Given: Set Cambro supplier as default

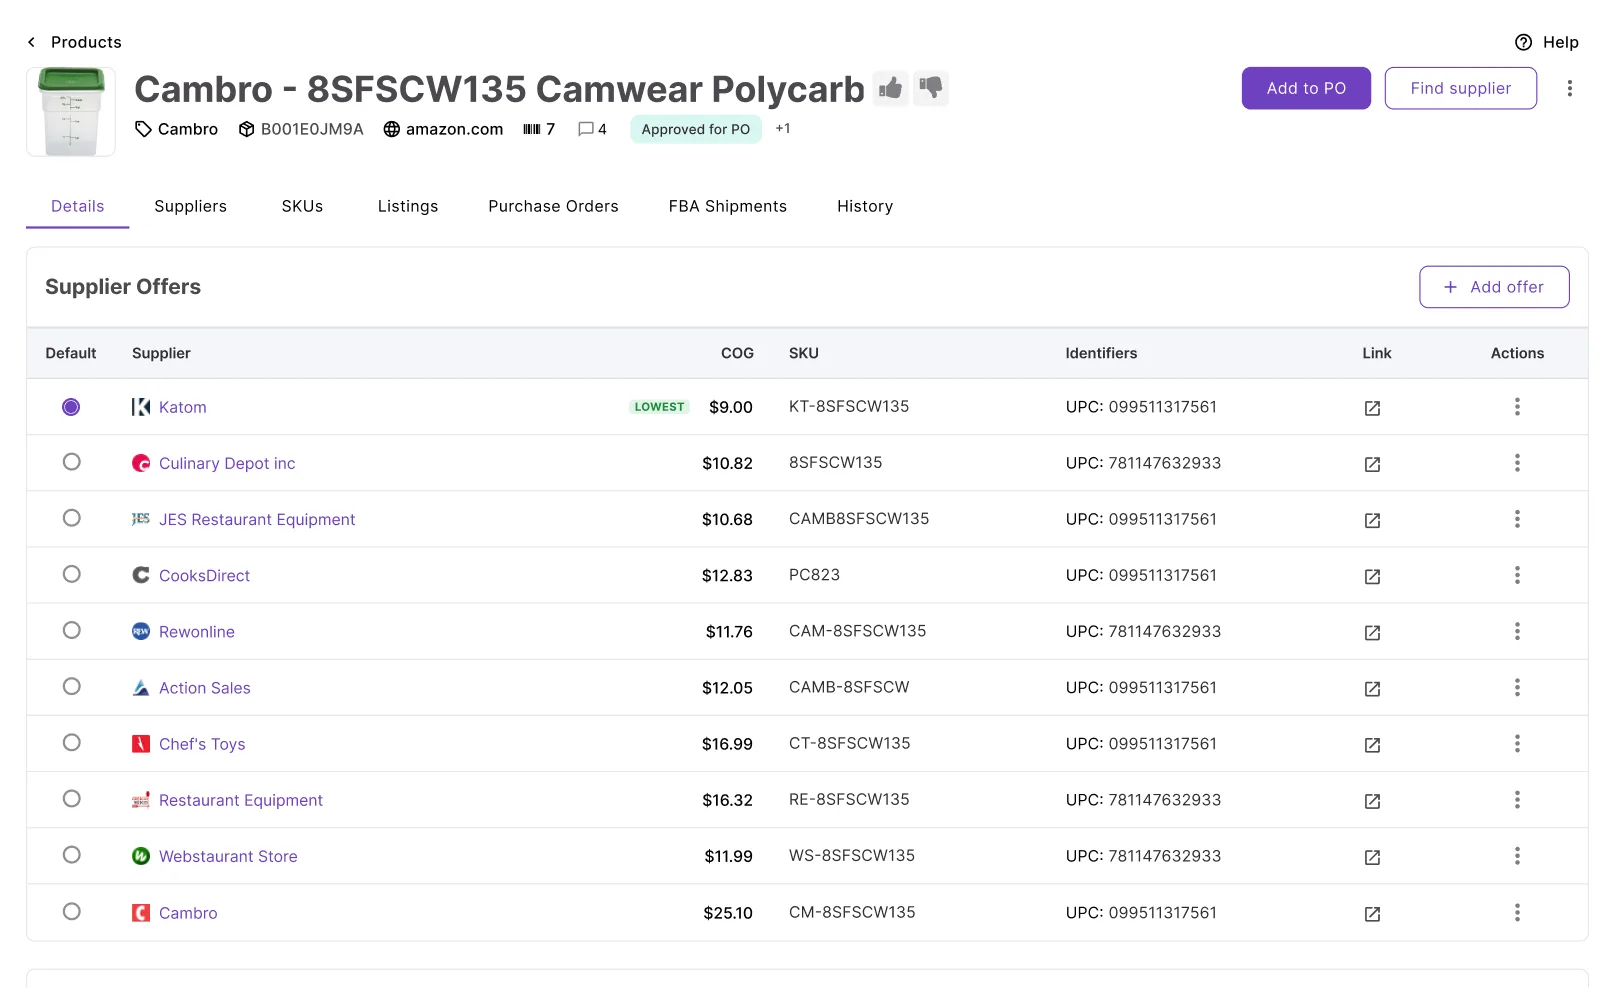Looking at the screenshot, I should pos(71,911).
